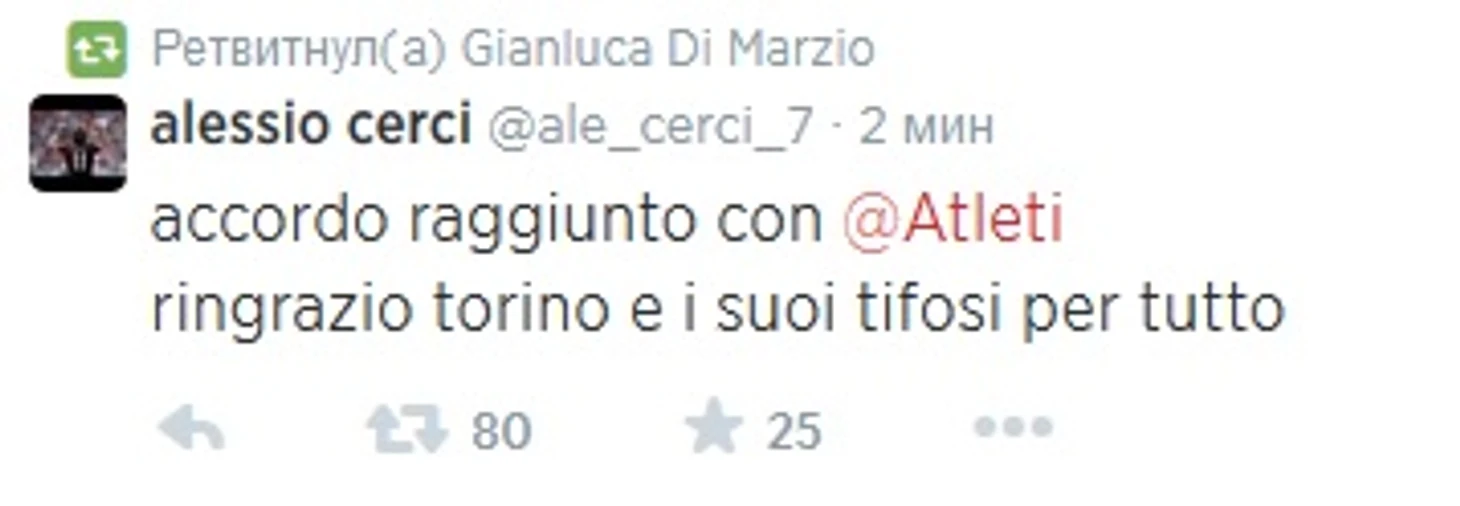
Task: Open alessio cerci's avatar thumbnail
Action: (77, 142)
